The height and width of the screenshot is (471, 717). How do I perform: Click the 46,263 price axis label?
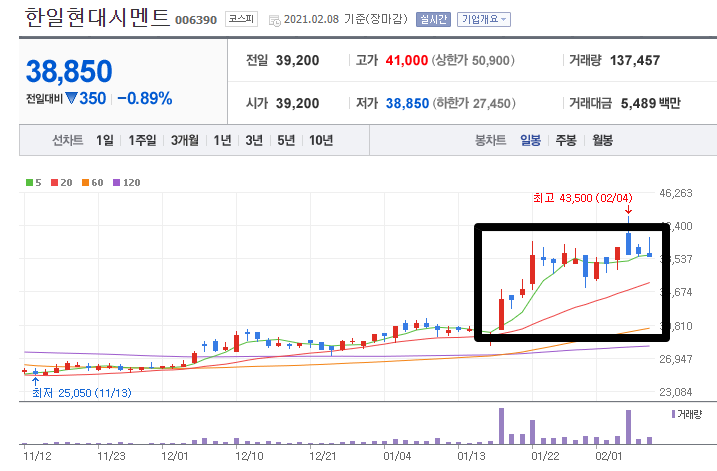tap(676, 193)
